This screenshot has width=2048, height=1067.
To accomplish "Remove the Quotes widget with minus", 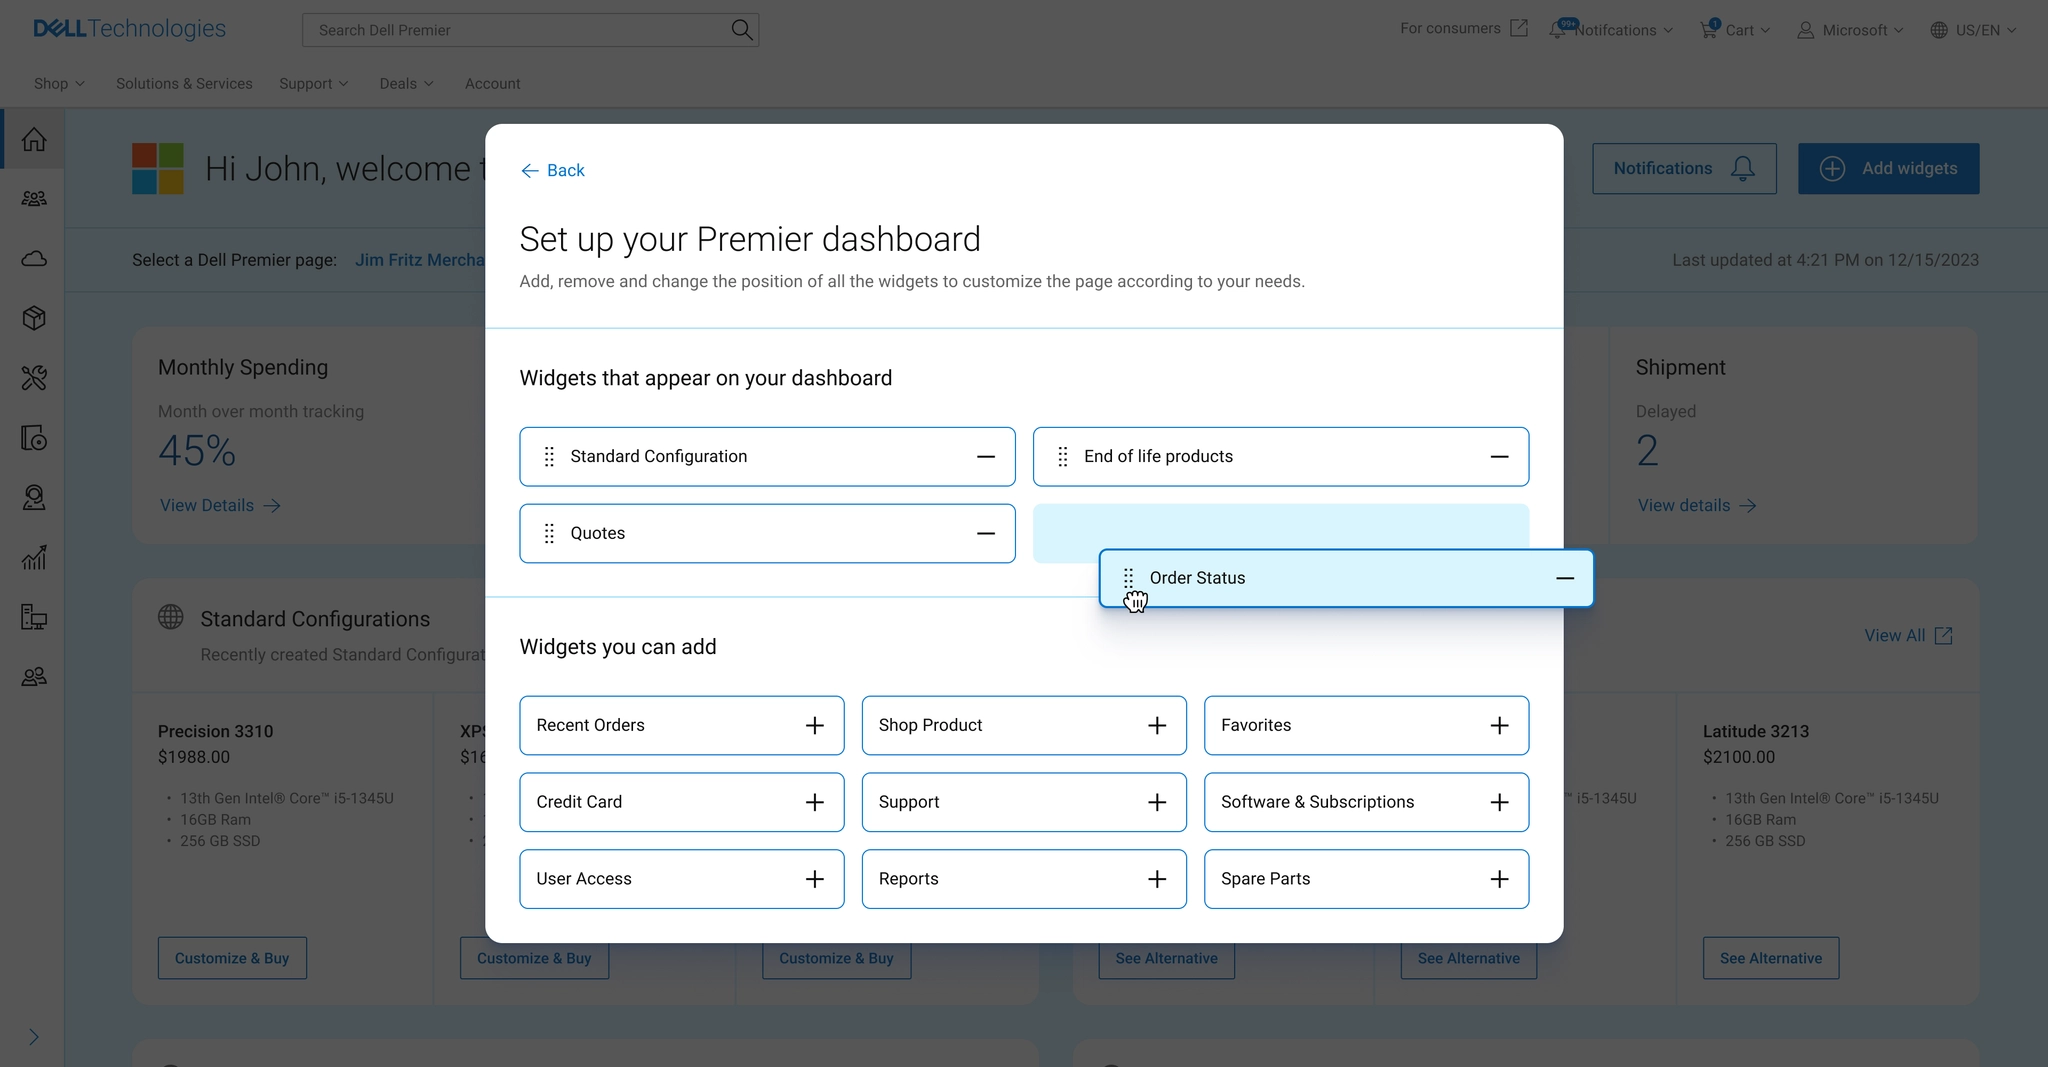I will click(x=986, y=534).
